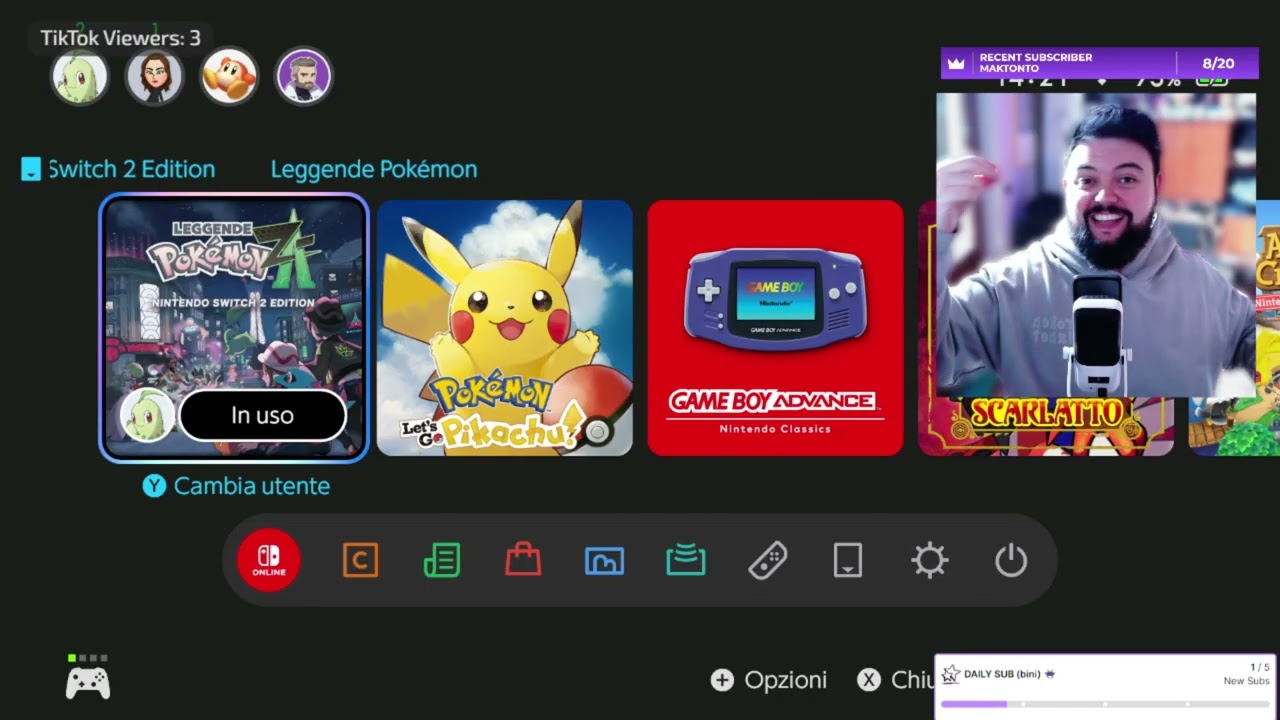The height and width of the screenshot is (720, 1280).
Task: Open GameChat orange C icon
Action: [360, 560]
